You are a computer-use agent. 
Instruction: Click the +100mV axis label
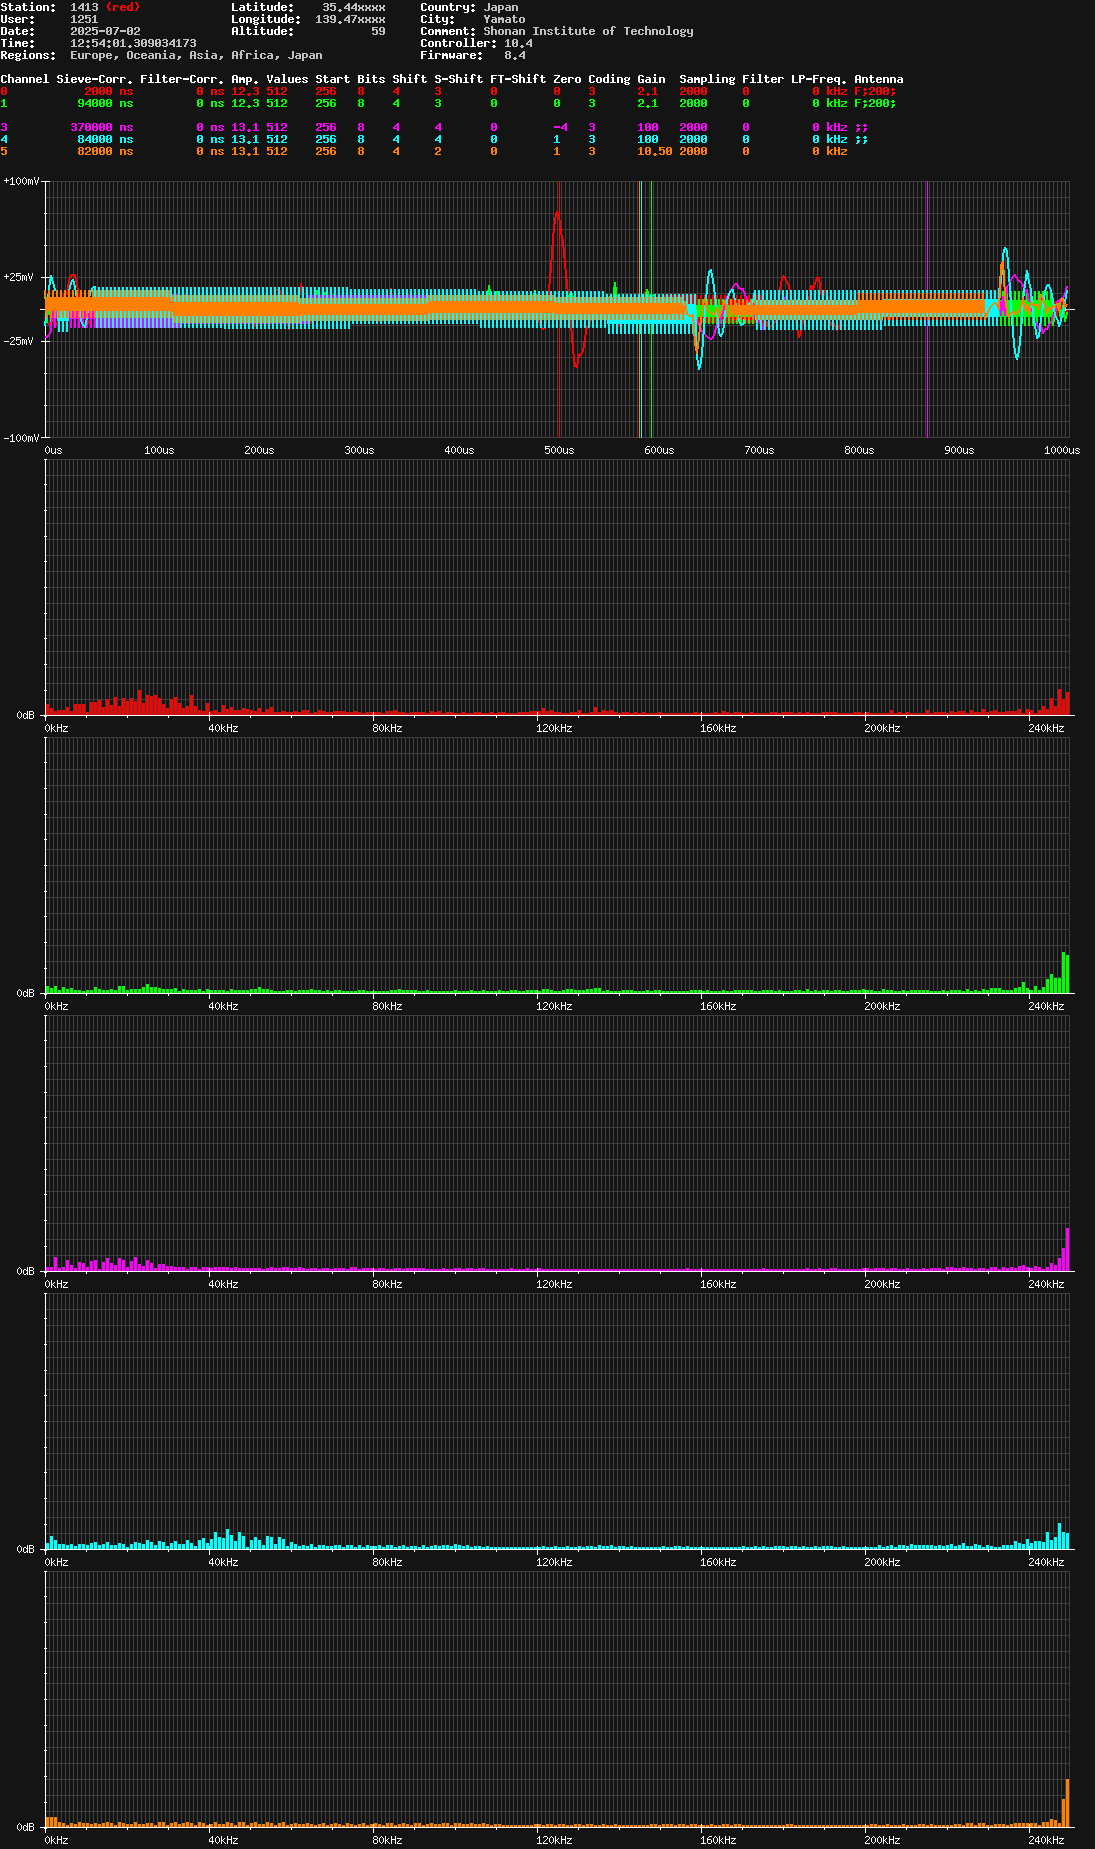pyautogui.click(x=21, y=181)
